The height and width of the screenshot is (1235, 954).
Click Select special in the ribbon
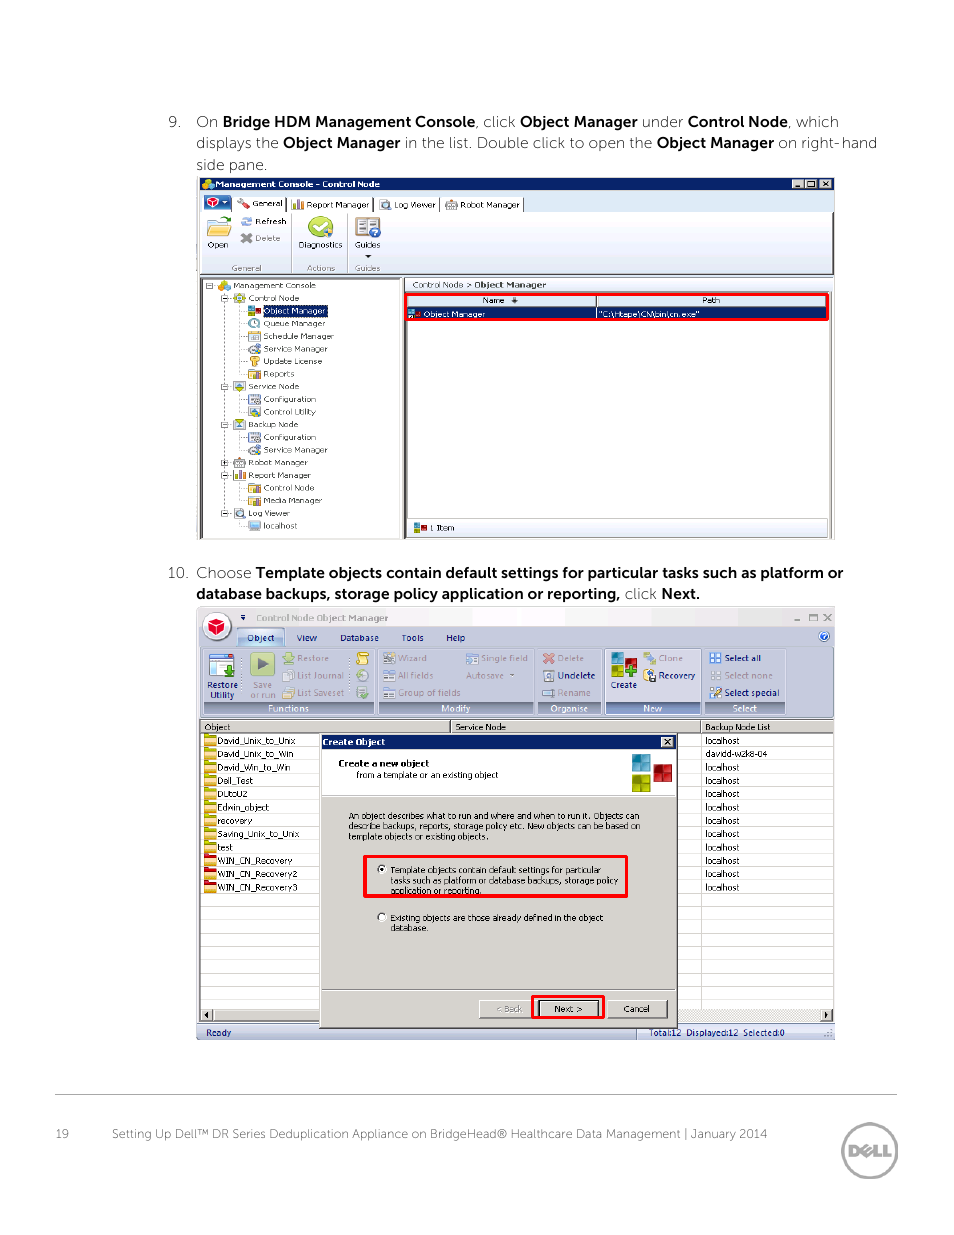[744, 693]
